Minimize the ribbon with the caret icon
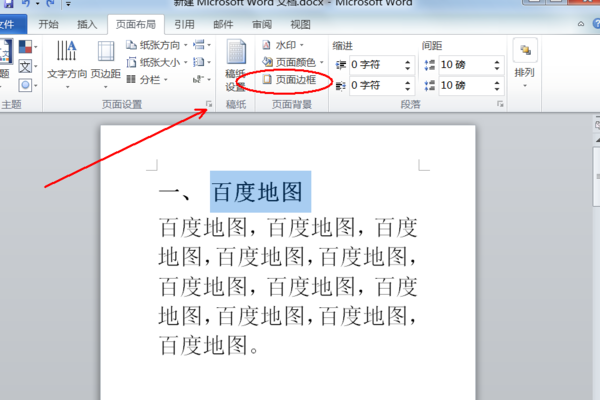This screenshot has height=400, width=600. (581, 24)
